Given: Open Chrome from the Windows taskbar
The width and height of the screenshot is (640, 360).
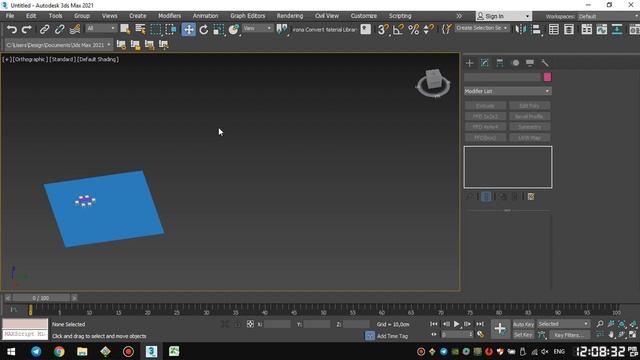Looking at the screenshot, I should pos(59,351).
